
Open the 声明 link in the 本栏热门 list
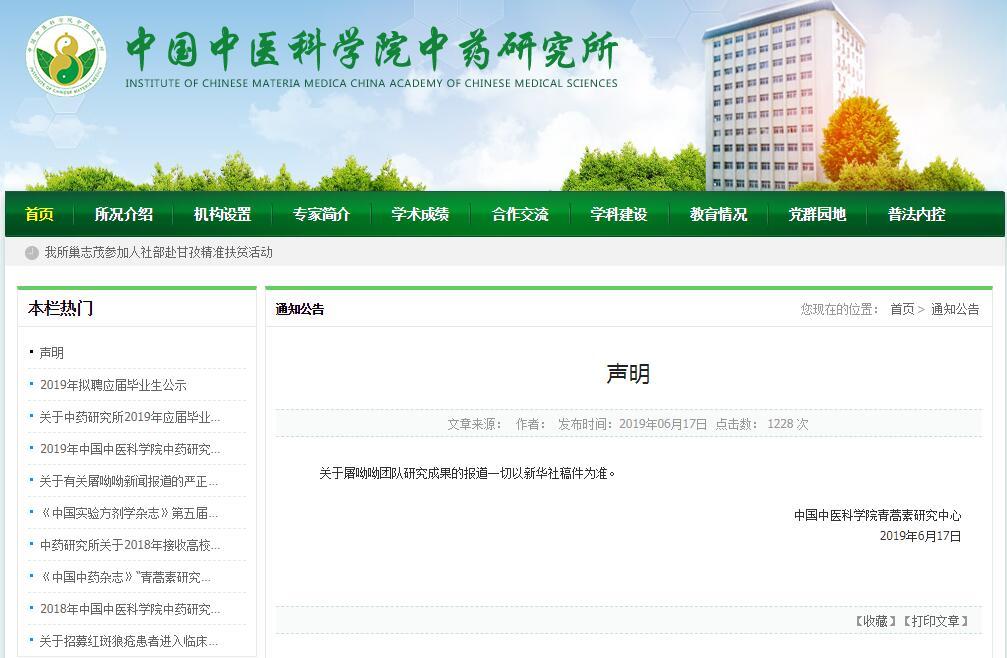click(51, 353)
